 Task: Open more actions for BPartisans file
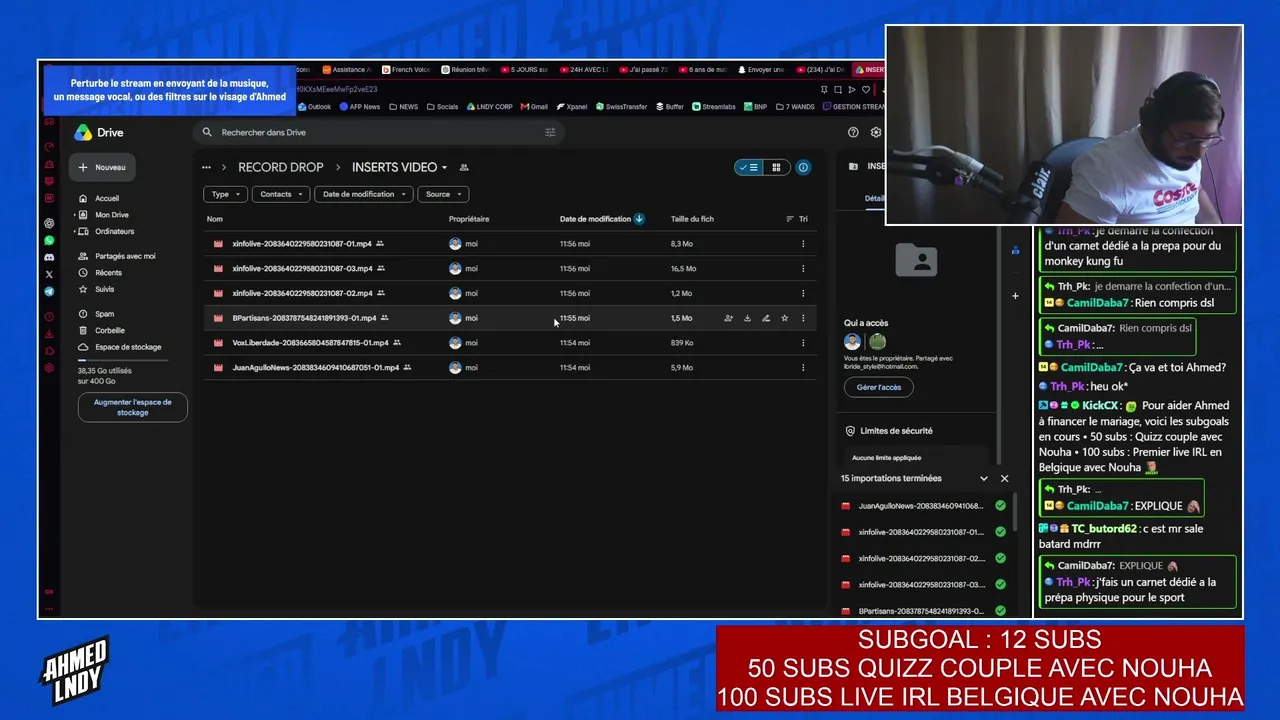(x=803, y=318)
